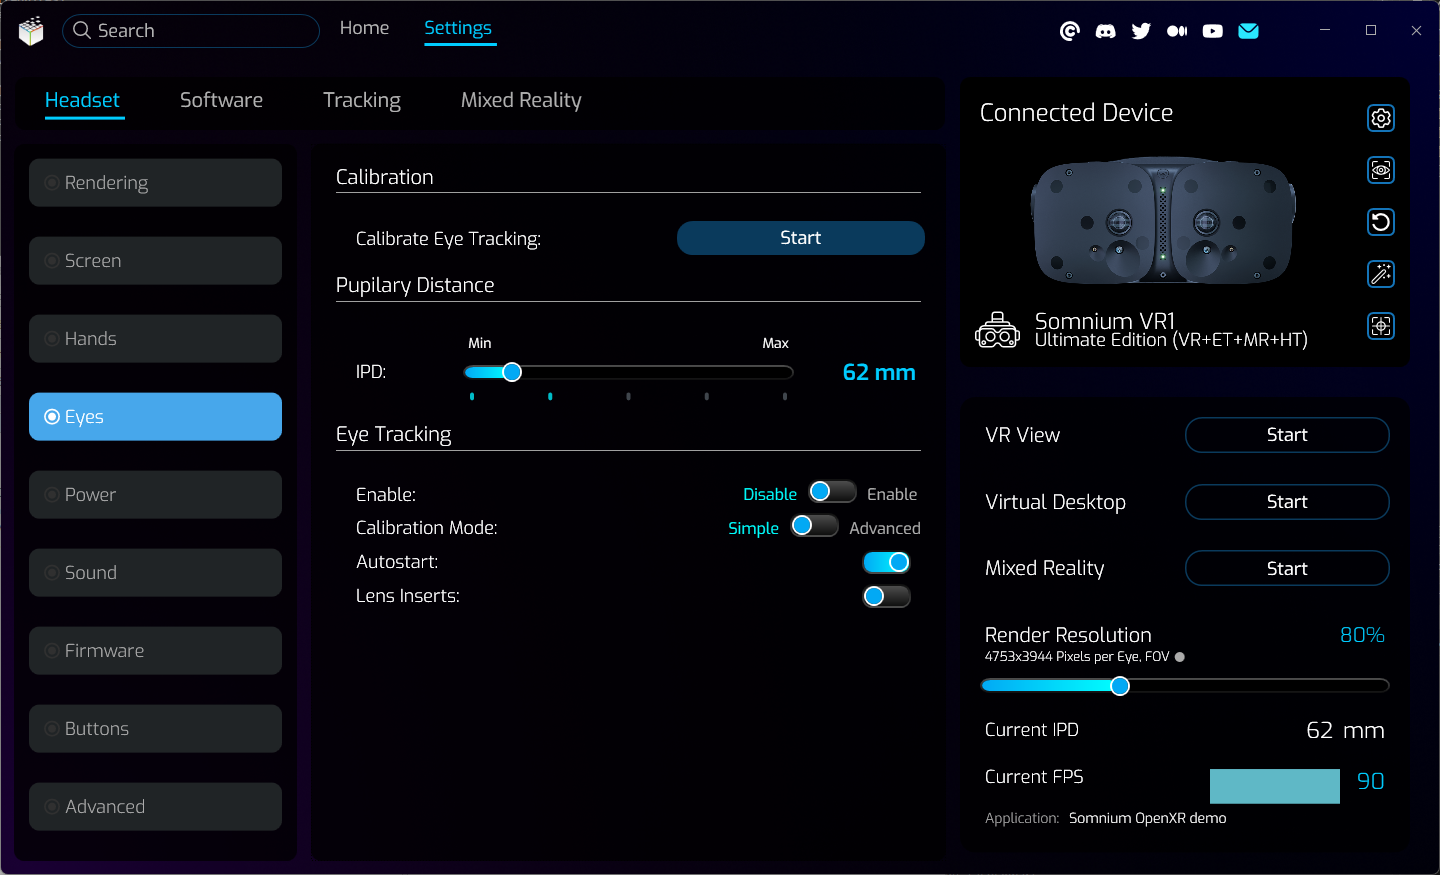The height and width of the screenshot is (875, 1440).
Task: Click the eye tracking scan icon
Action: click(x=1381, y=170)
